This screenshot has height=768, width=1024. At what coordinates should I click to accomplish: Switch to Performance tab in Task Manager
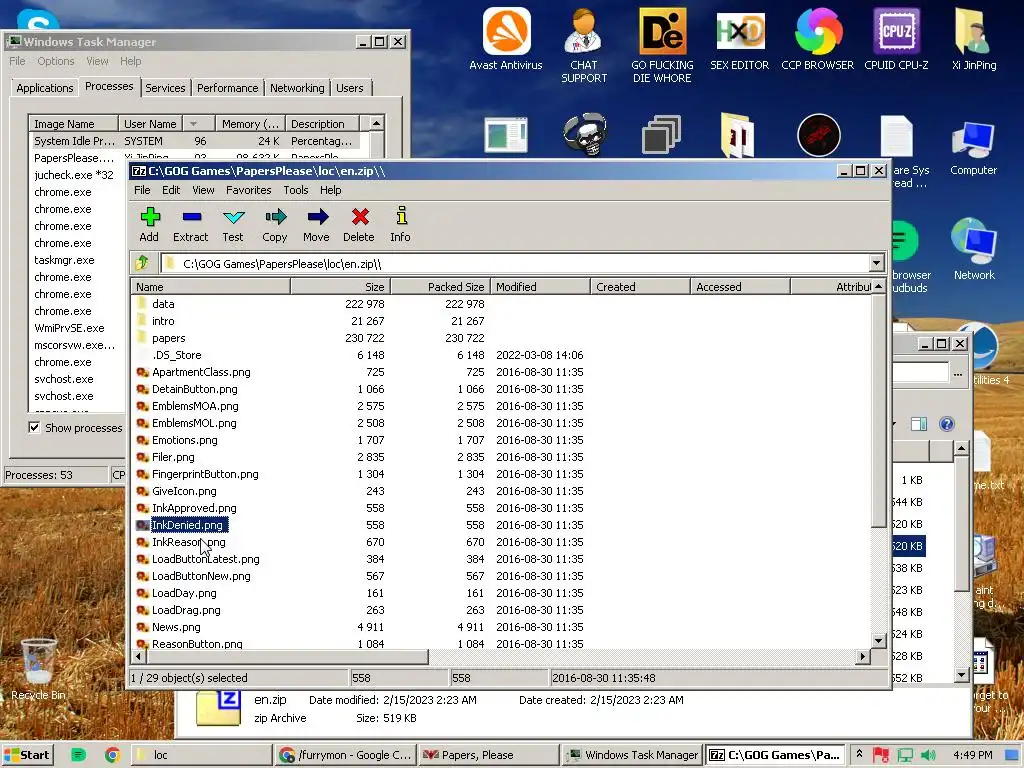[227, 88]
